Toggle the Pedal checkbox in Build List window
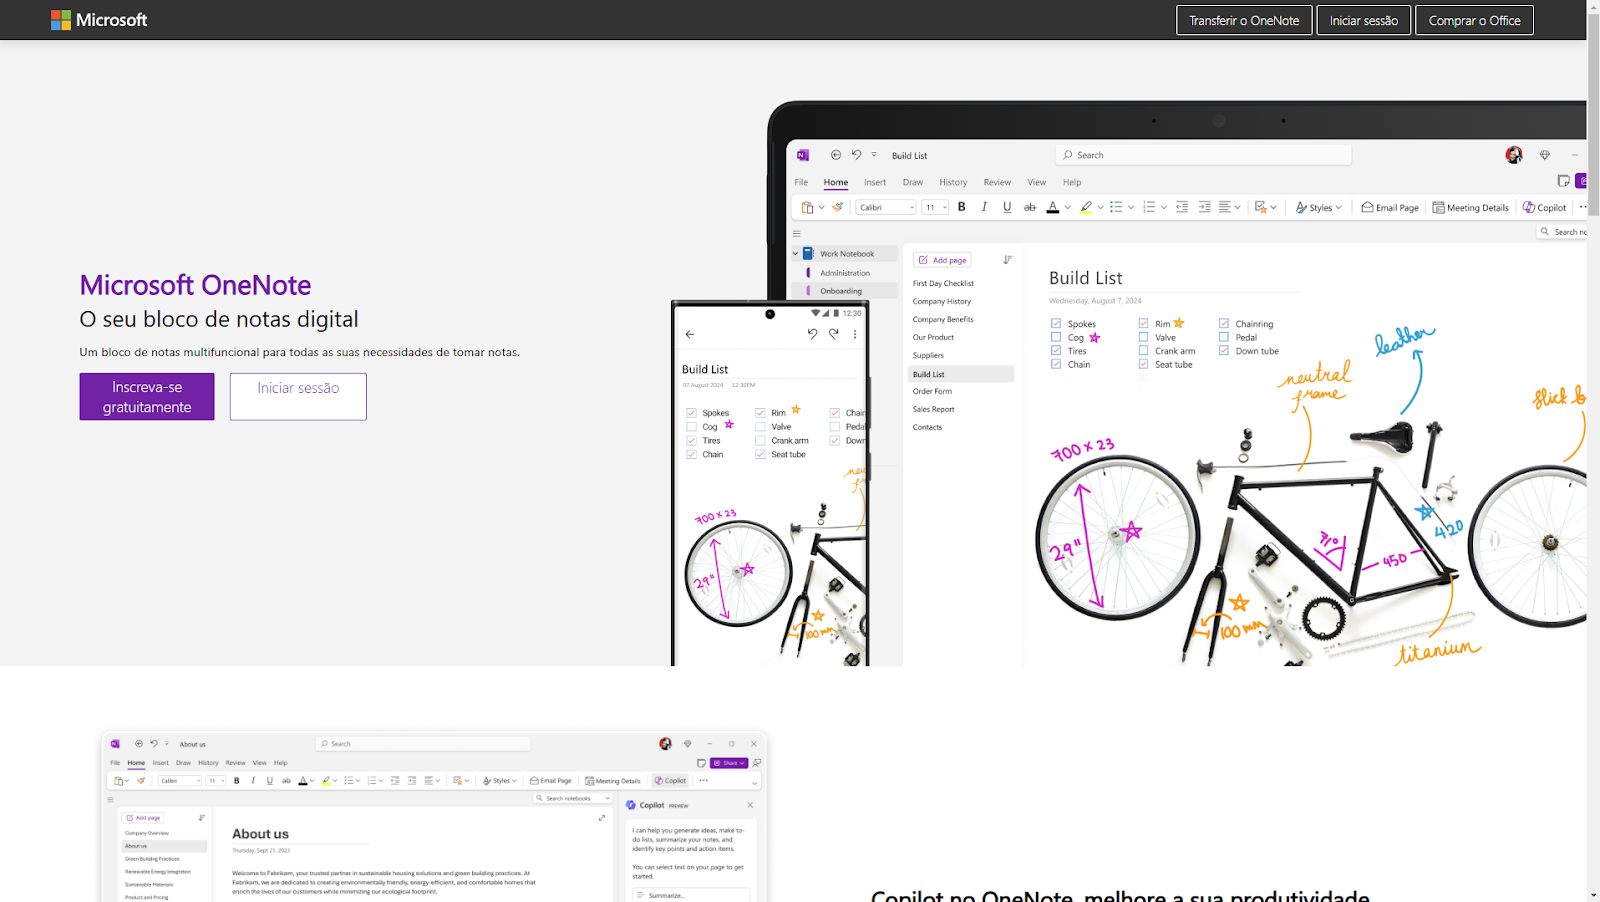The width and height of the screenshot is (1600, 902). [1224, 337]
